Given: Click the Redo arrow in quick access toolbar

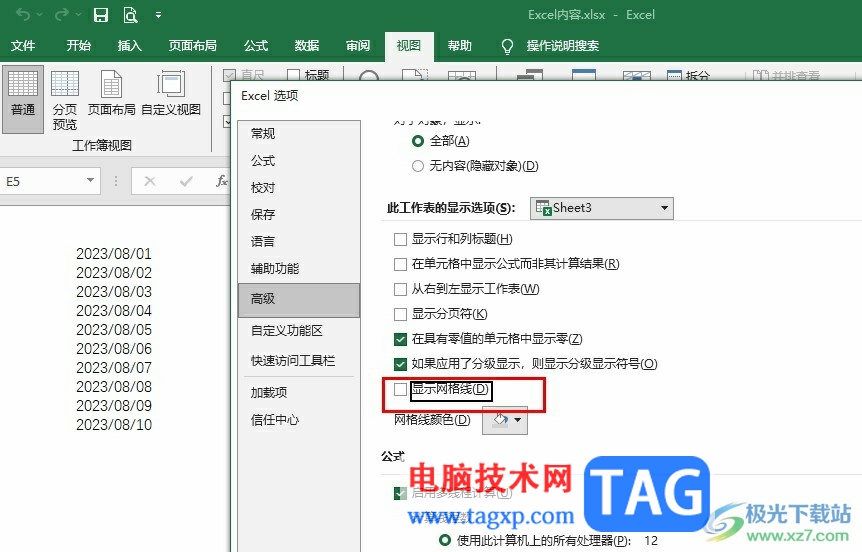Looking at the screenshot, I should (62, 14).
